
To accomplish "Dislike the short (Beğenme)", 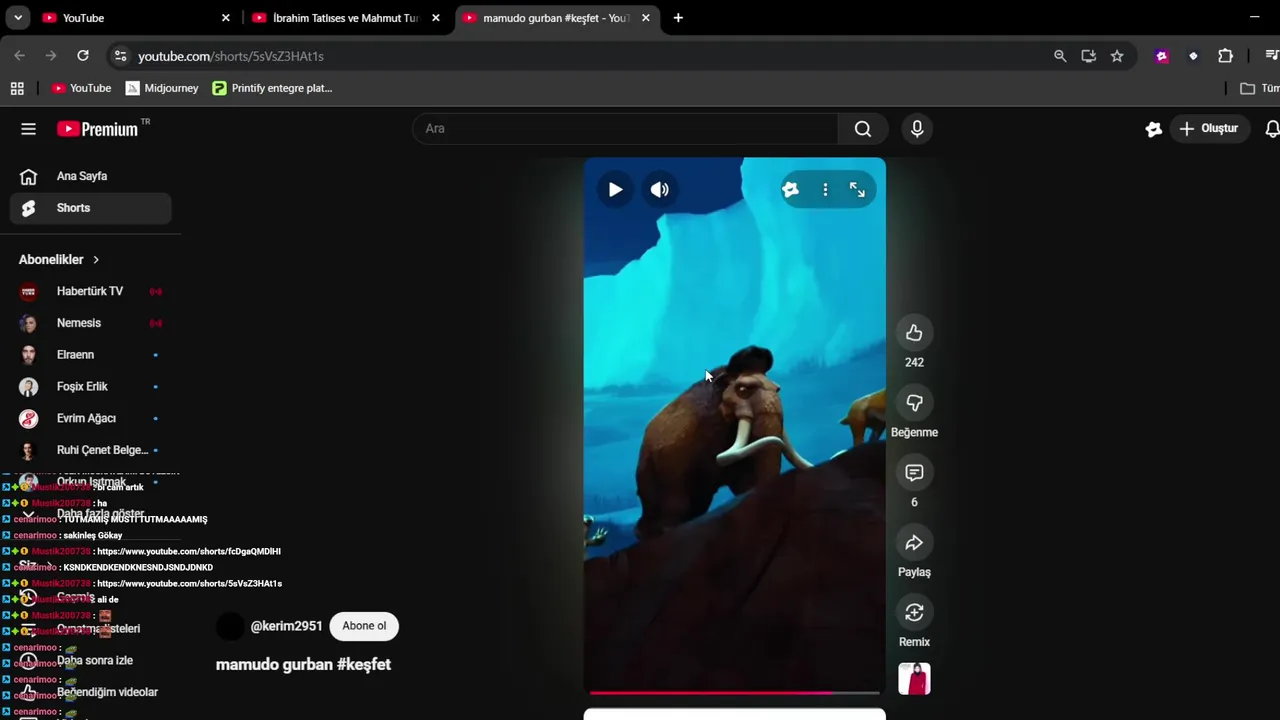I will 914,403.
